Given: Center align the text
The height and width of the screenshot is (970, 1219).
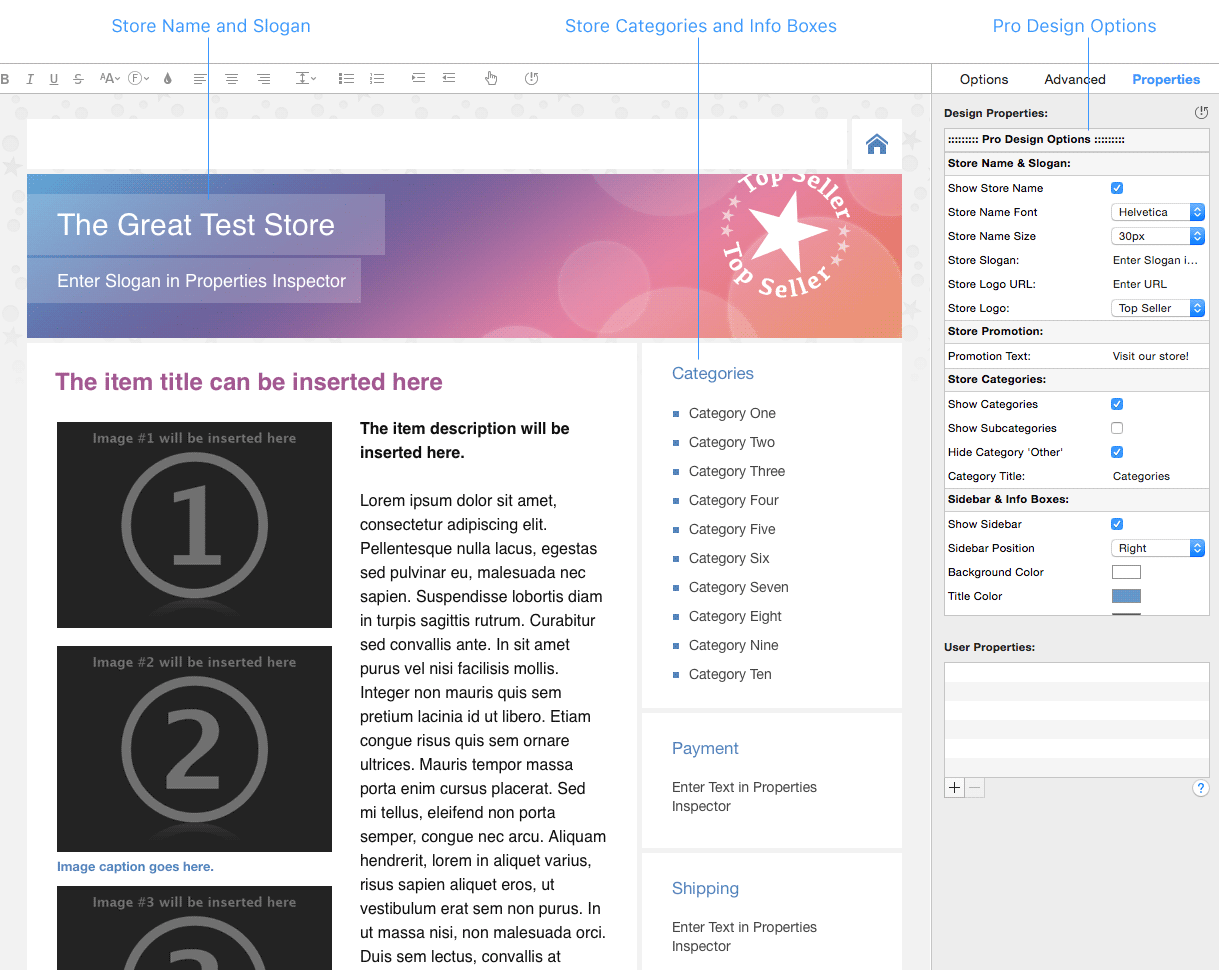Looking at the screenshot, I should coord(231,79).
